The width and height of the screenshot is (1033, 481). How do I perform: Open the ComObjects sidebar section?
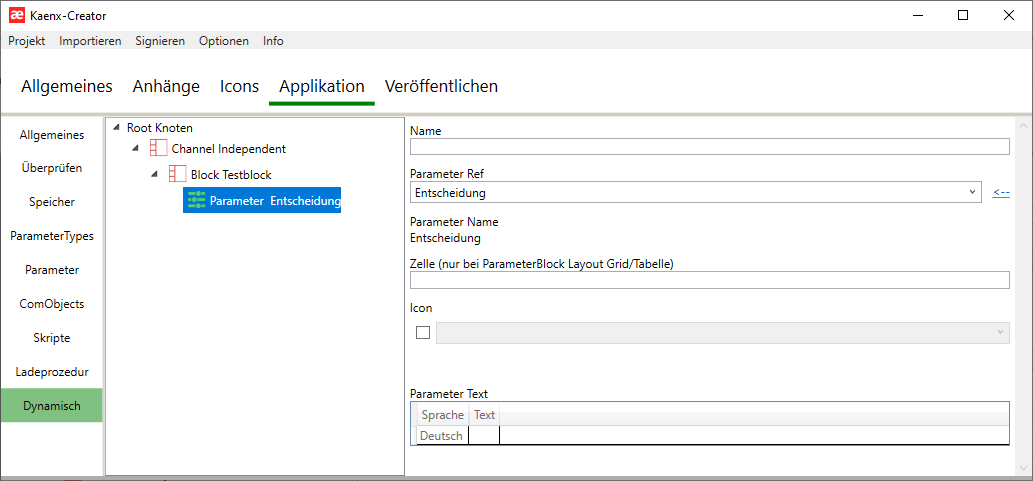(52, 304)
